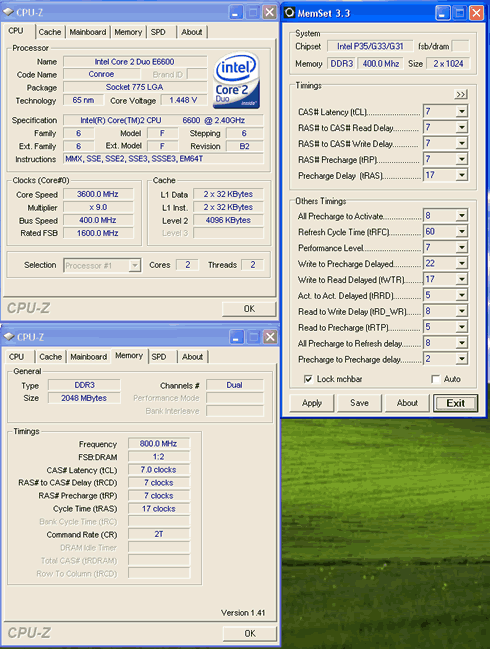Open the SPD tab in Memory window

(x=159, y=357)
